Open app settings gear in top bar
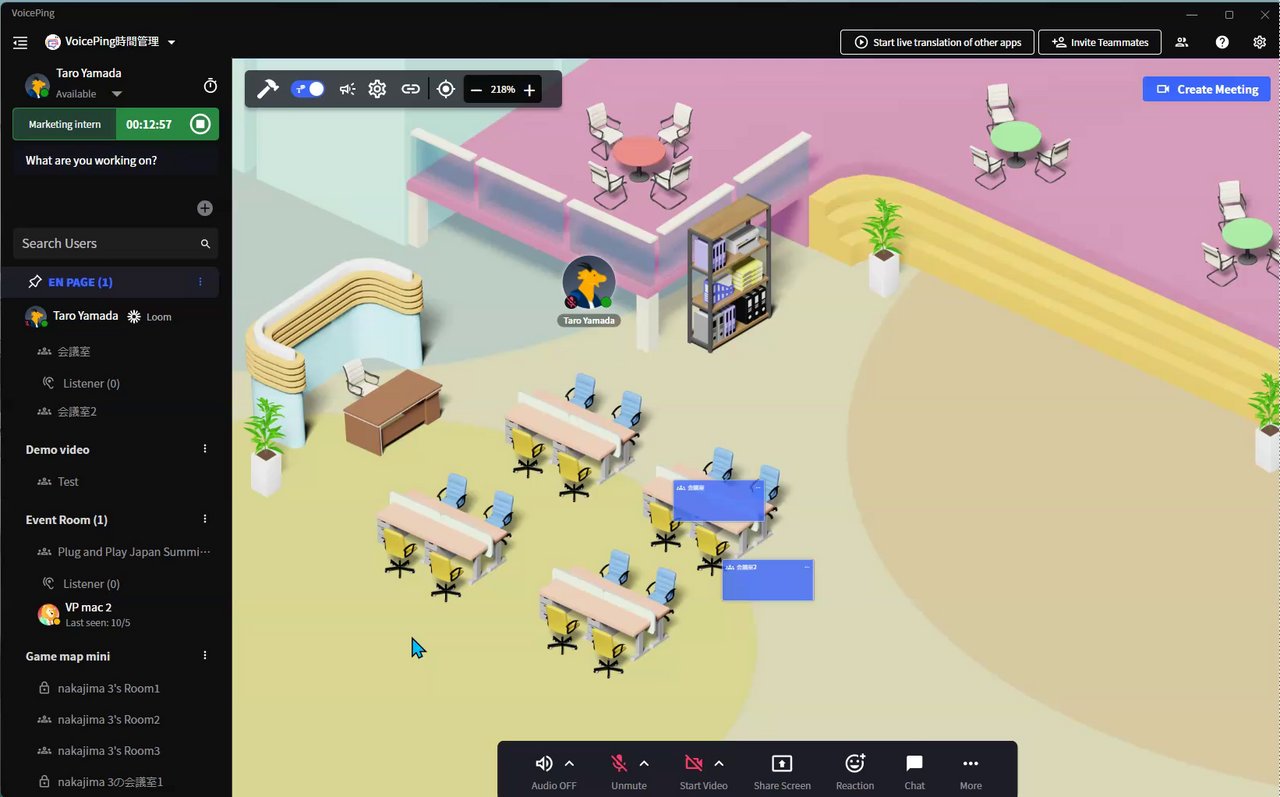 point(1260,42)
